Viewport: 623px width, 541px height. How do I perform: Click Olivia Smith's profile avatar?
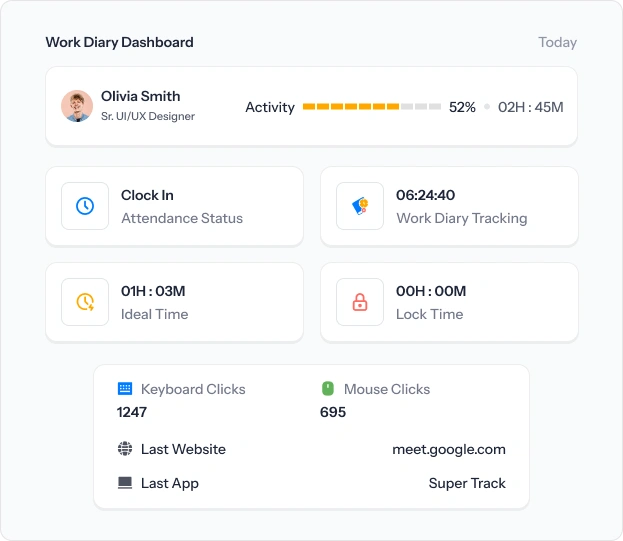77,106
